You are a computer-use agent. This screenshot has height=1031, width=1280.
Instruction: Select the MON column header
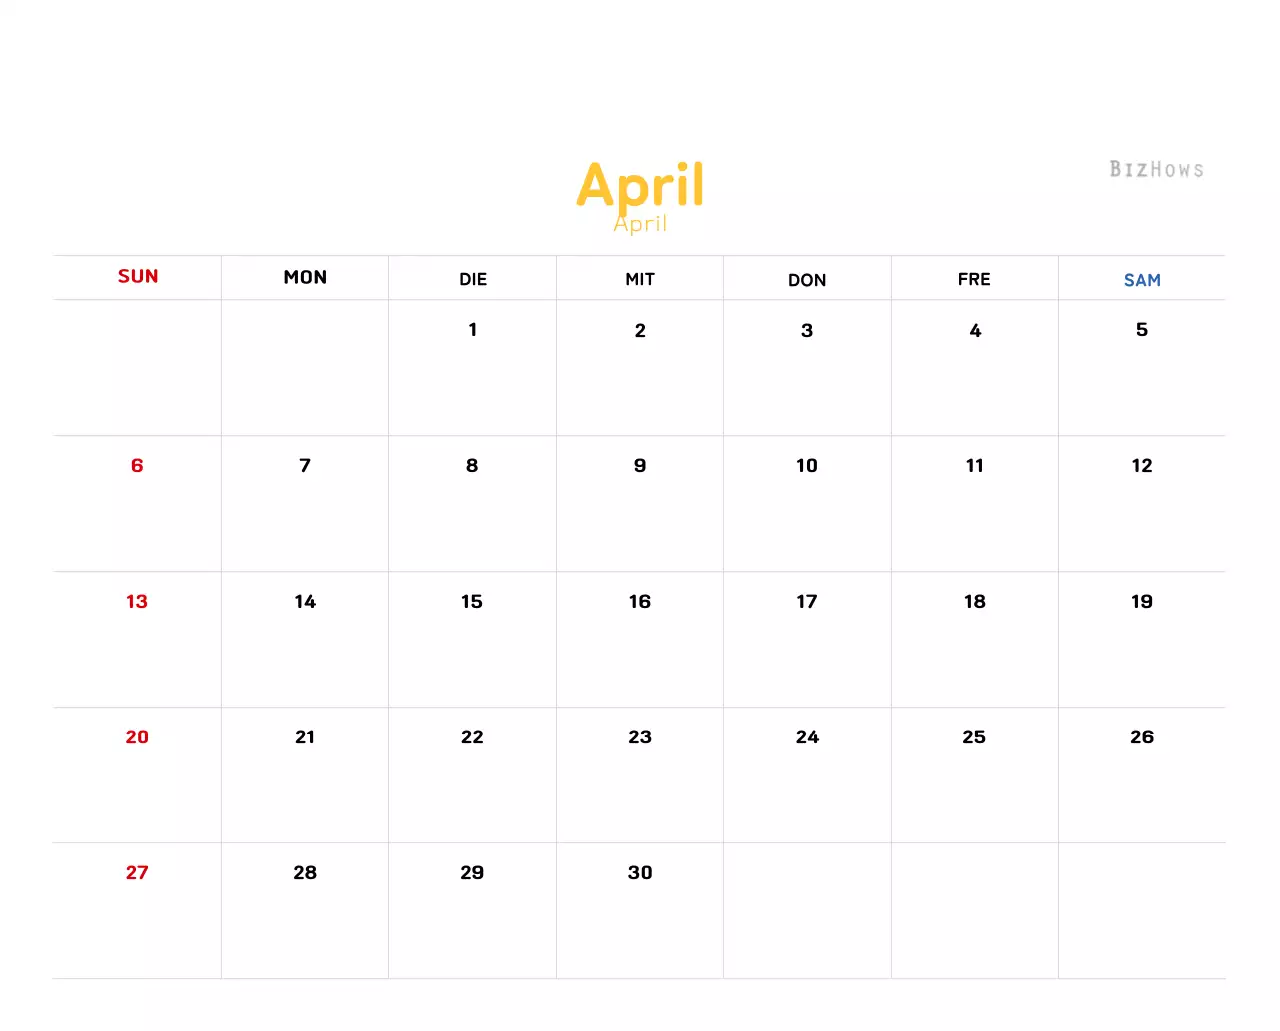305,277
